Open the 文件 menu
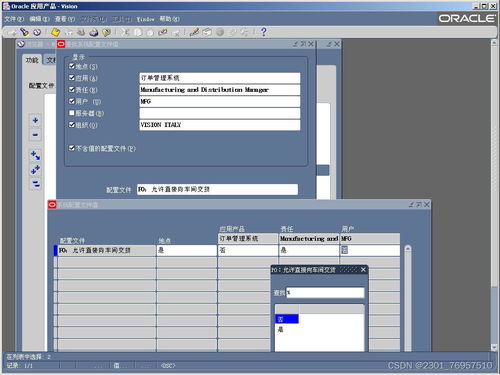 (x=14, y=19)
